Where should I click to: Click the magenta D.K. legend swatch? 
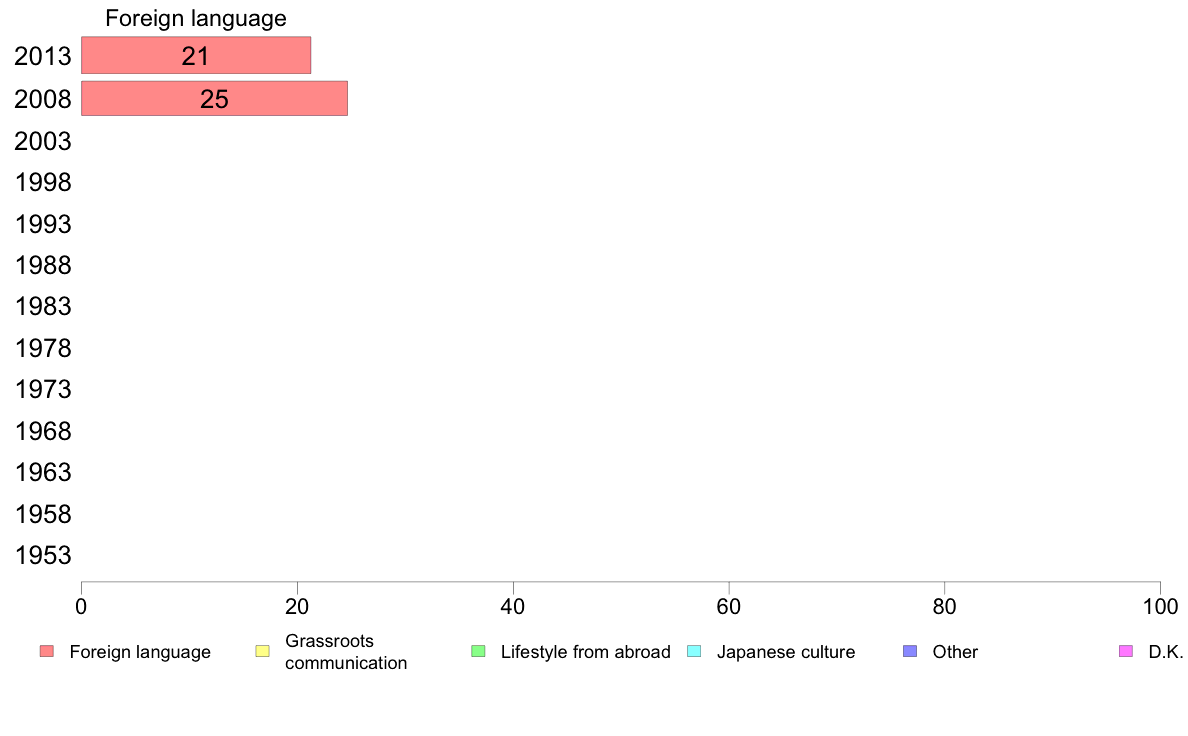[1125, 652]
